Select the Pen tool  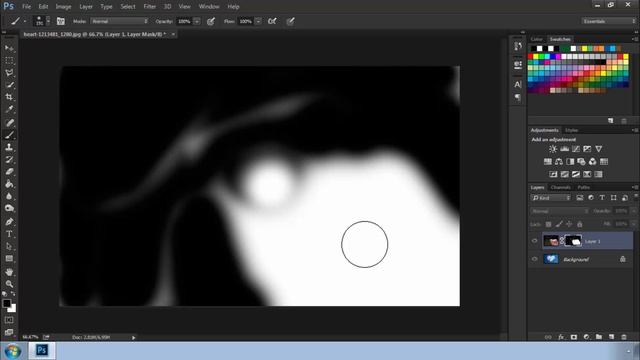point(9,222)
